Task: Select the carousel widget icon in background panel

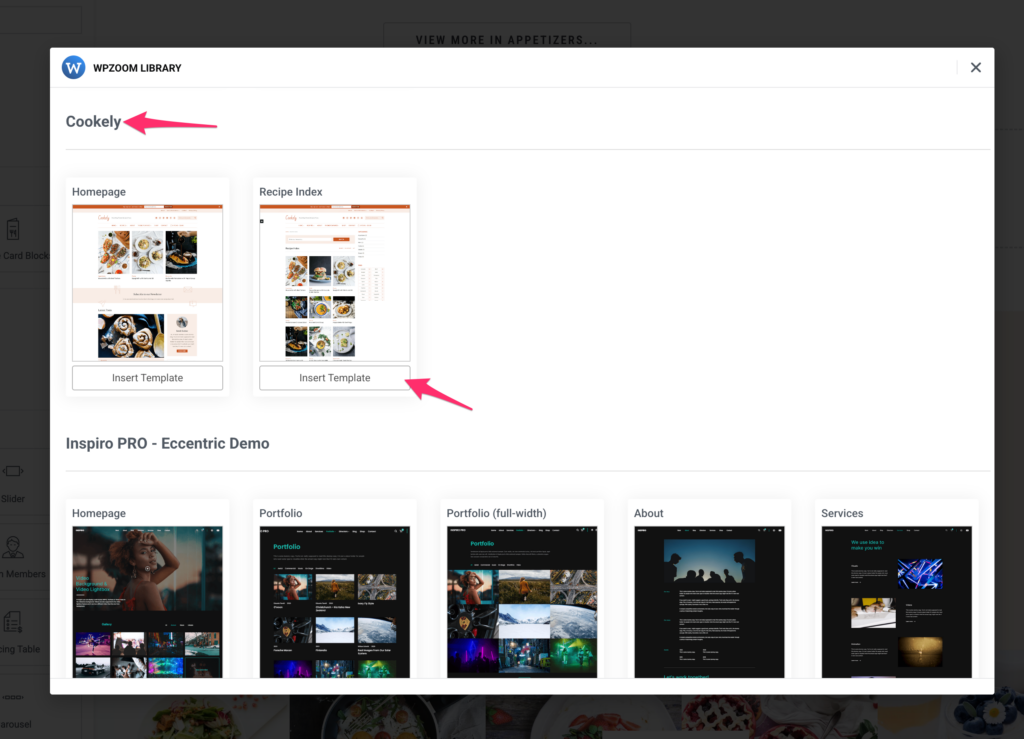Action: click(x=13, y=697)
